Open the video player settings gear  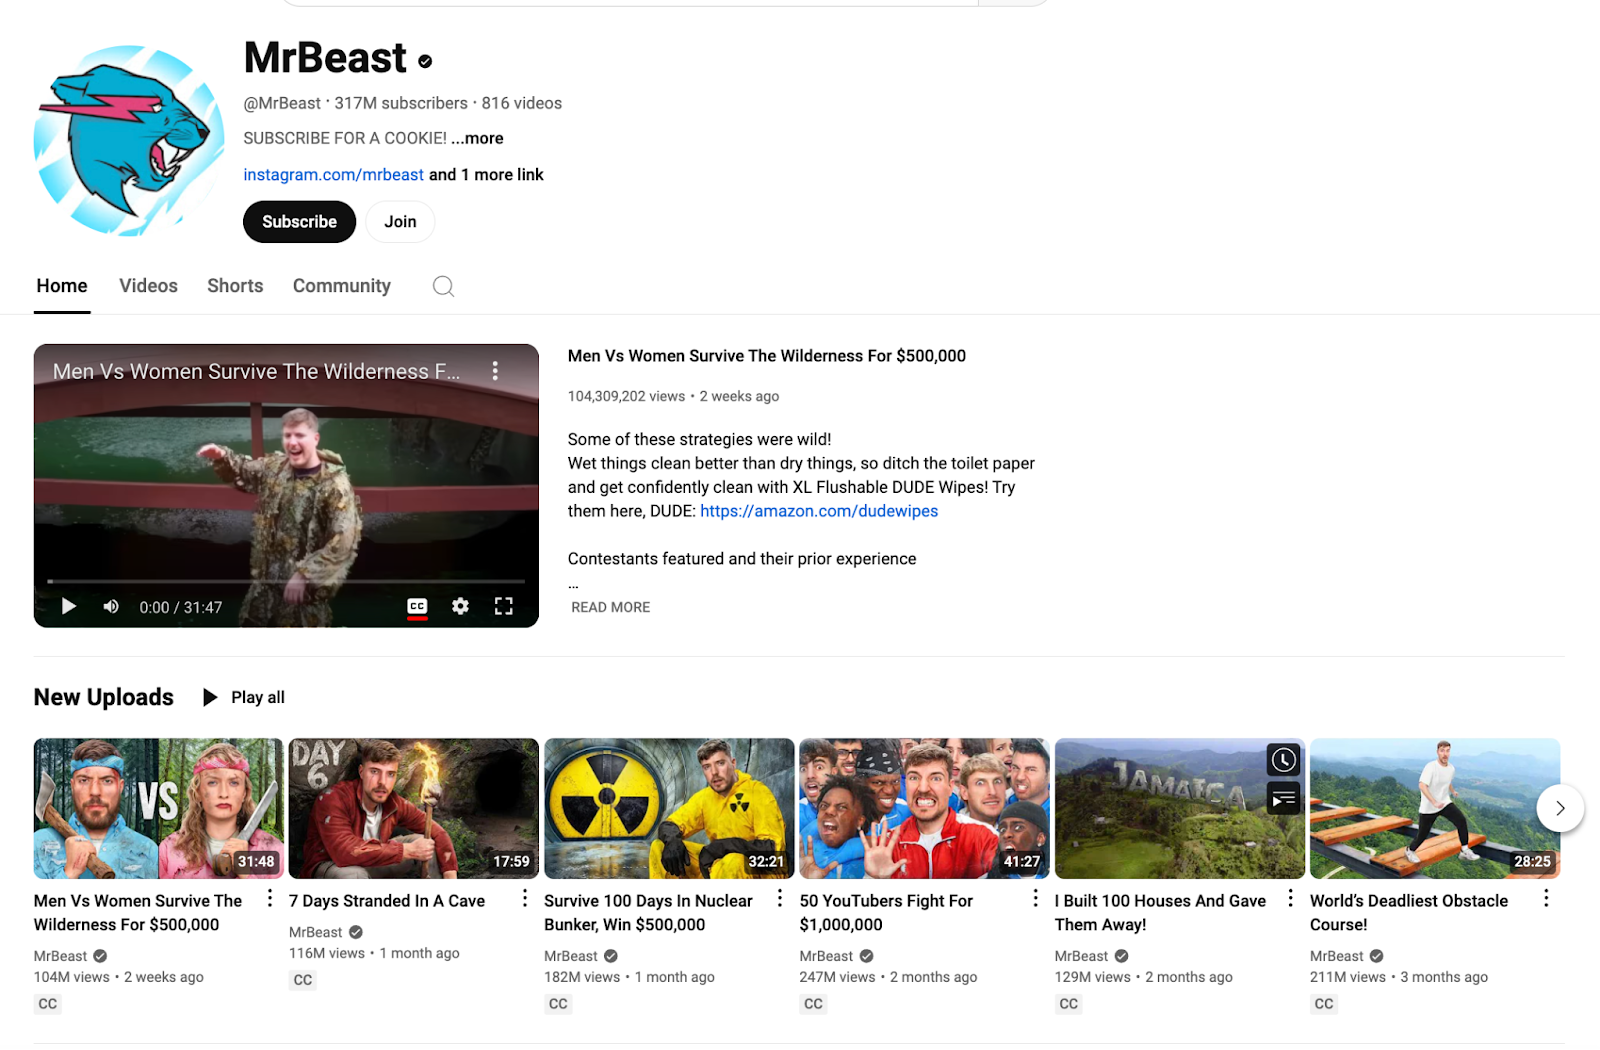click(x=460, y=606)
